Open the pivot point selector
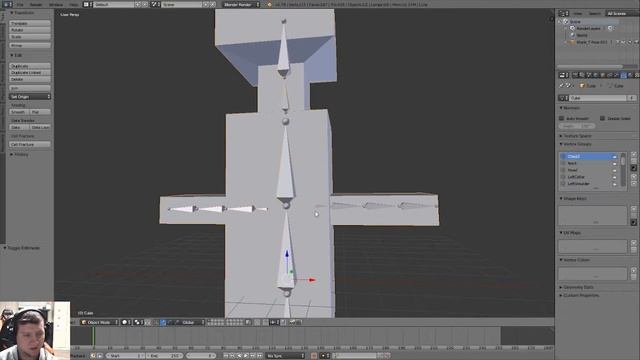The width and height of the screenshot is (640, 360). pyautogui.click(x=139, y=322)
